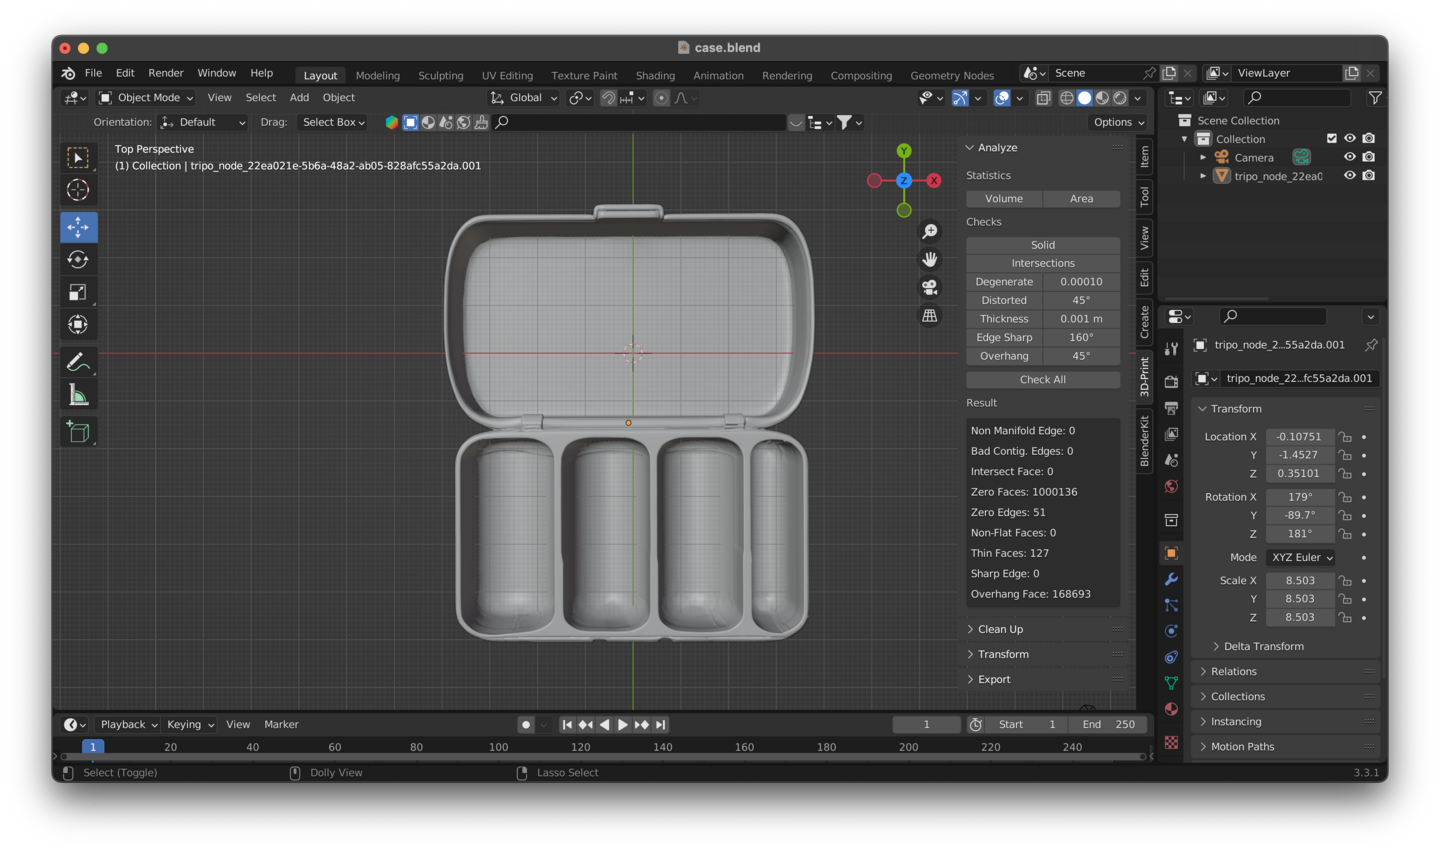The height and width of the screenshot is (851, 1440).
Task: Click frame 100 on the timeline
Action: pos(498,747)
